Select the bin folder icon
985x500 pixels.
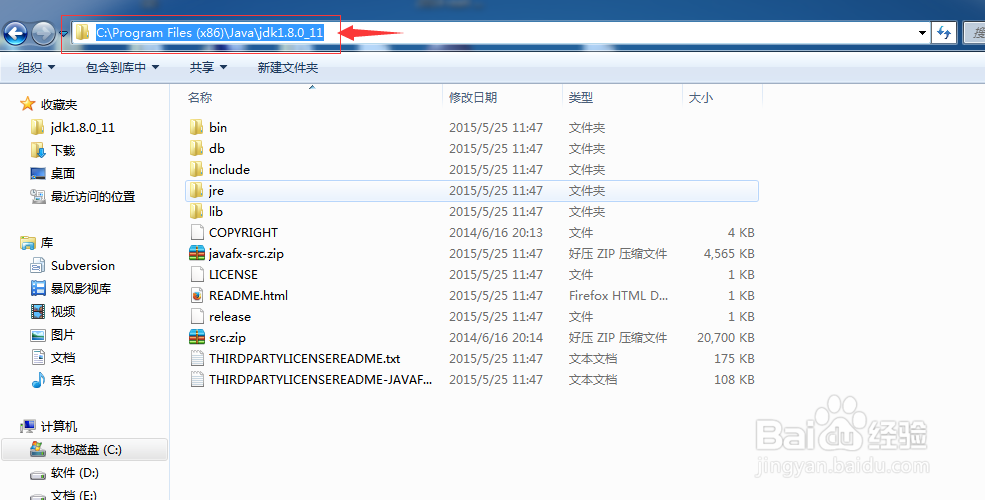pos(197,128)
